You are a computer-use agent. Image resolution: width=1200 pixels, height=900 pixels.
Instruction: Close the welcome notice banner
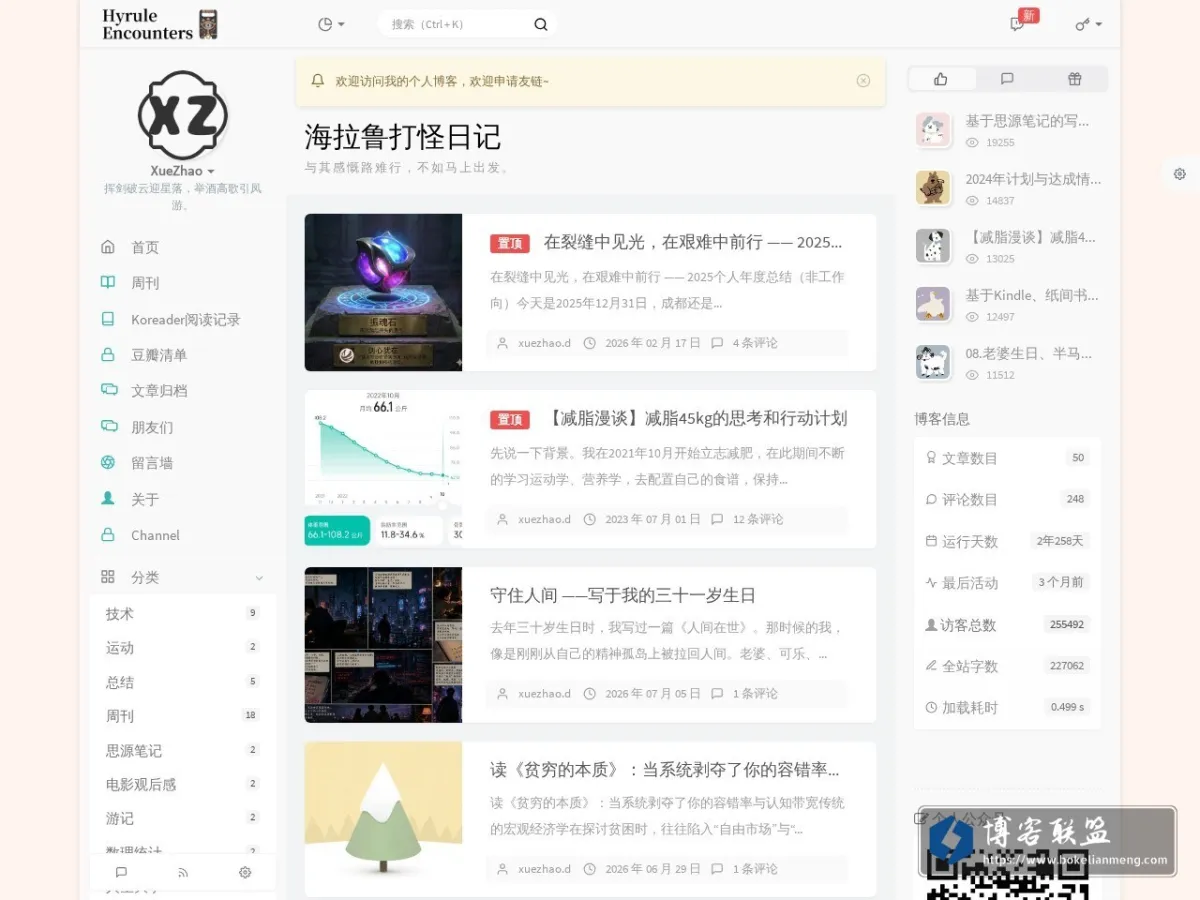click(x=863, y=81)
